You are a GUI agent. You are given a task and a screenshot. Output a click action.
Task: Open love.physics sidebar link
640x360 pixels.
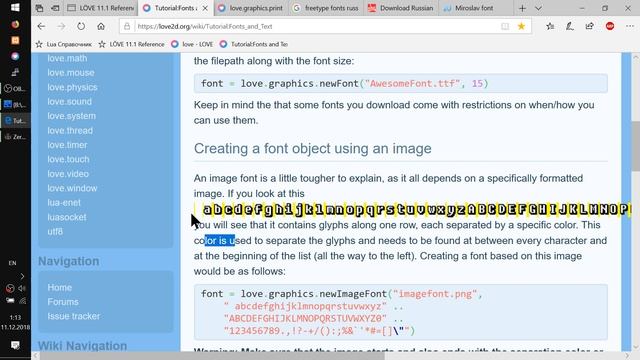72,87
